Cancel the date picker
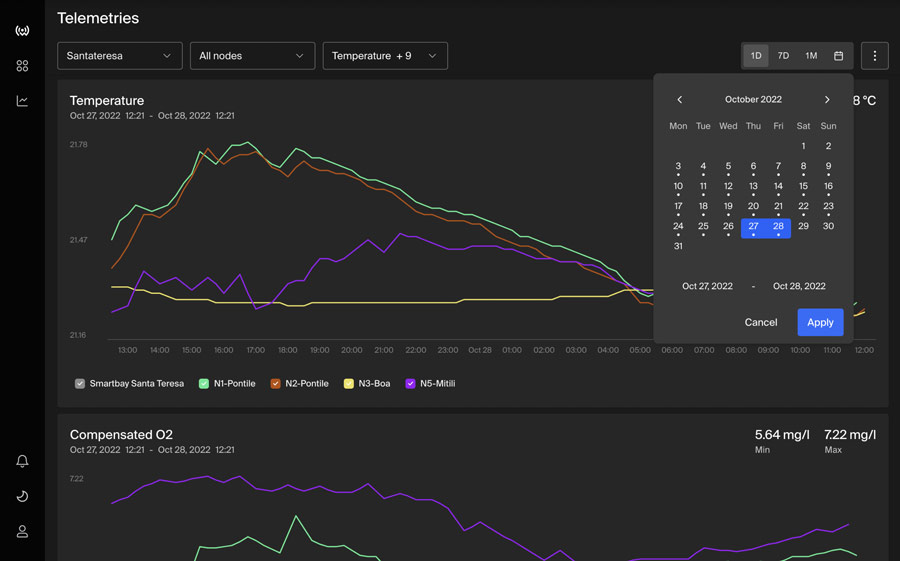 tap(761, 322)
